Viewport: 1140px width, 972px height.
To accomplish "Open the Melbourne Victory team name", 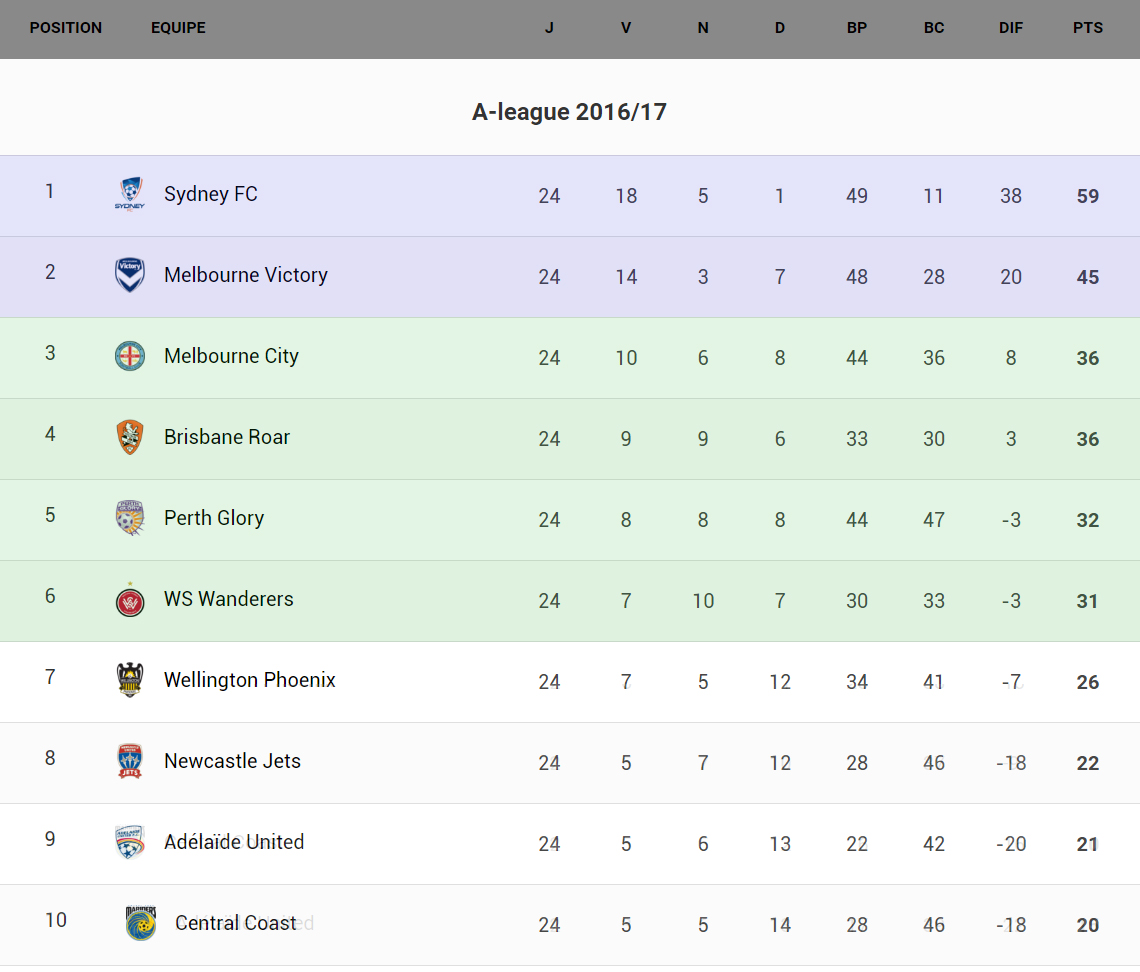I will coord(246,275).
